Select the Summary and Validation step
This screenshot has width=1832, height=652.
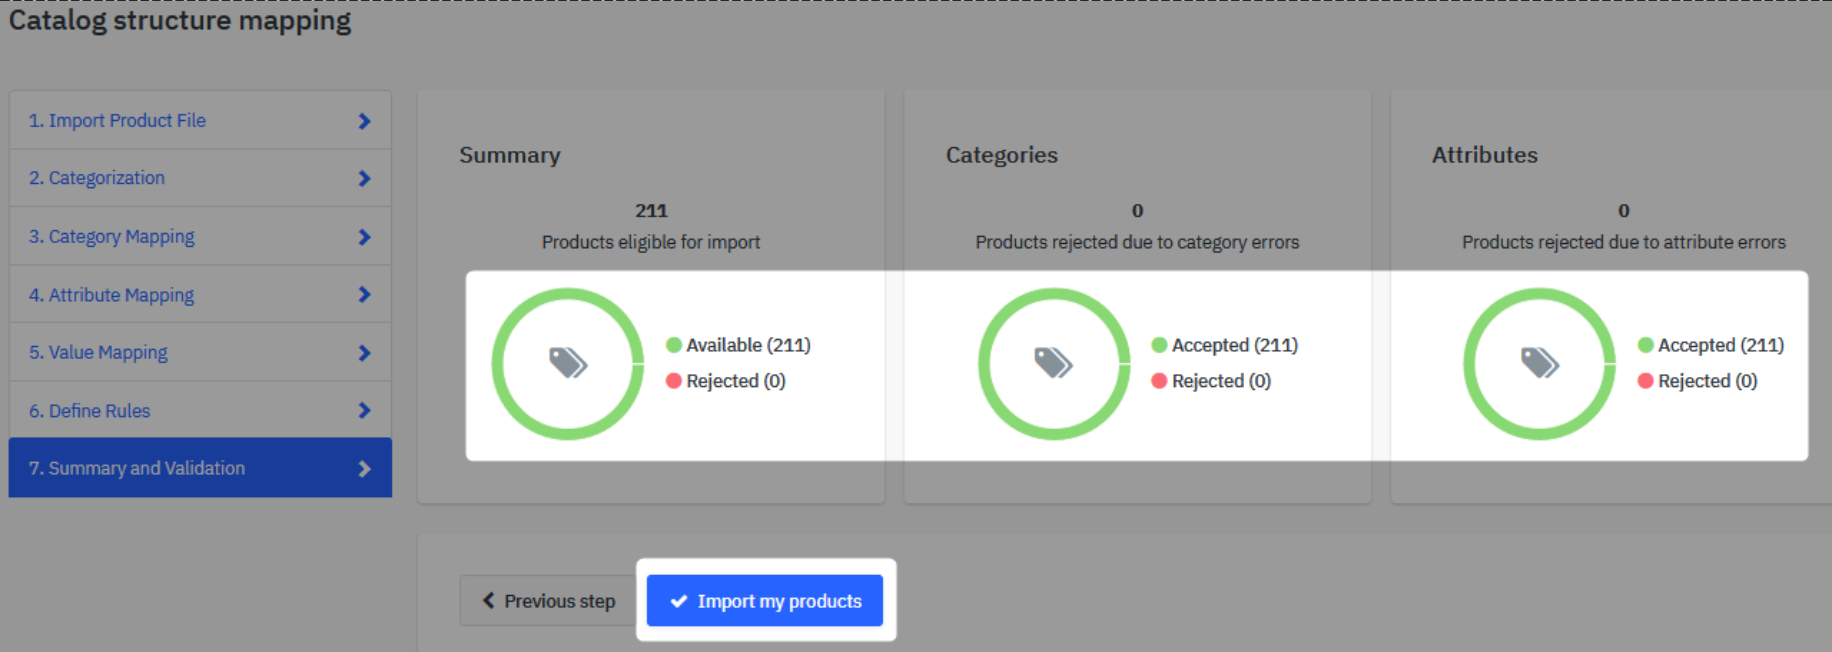(137, 468)
